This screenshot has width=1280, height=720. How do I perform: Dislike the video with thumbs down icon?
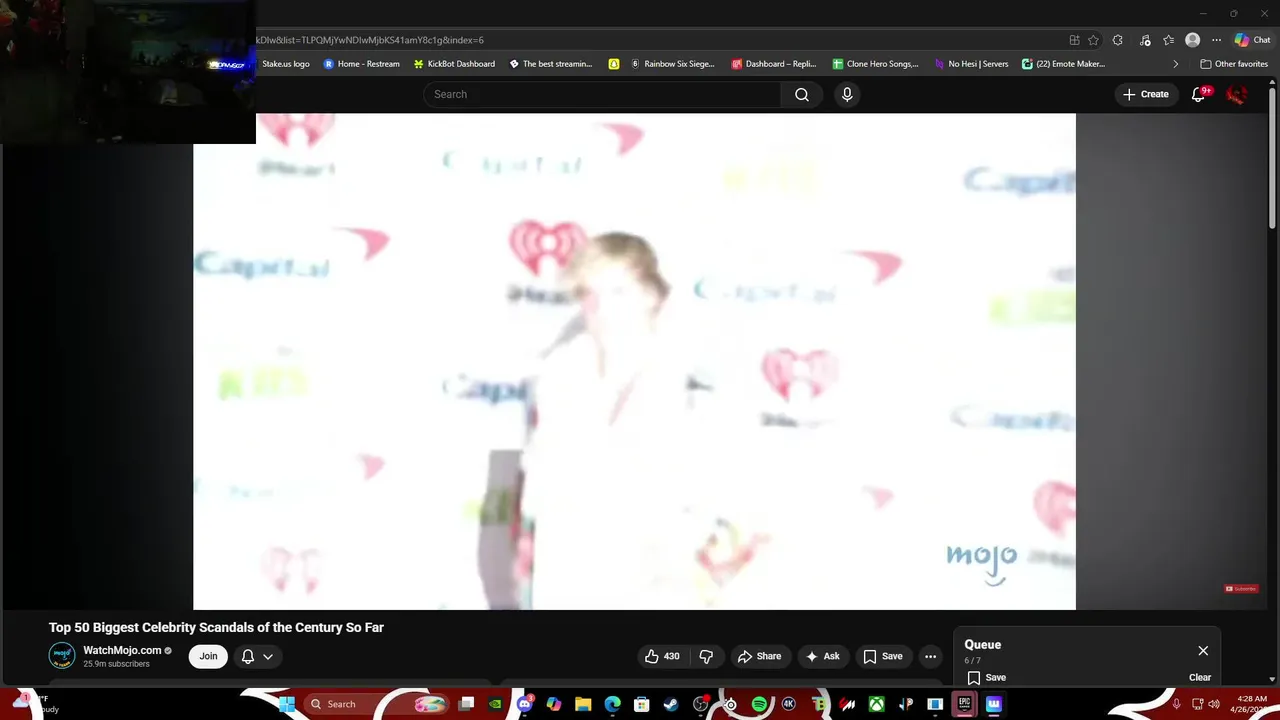(x=706, y=656)
